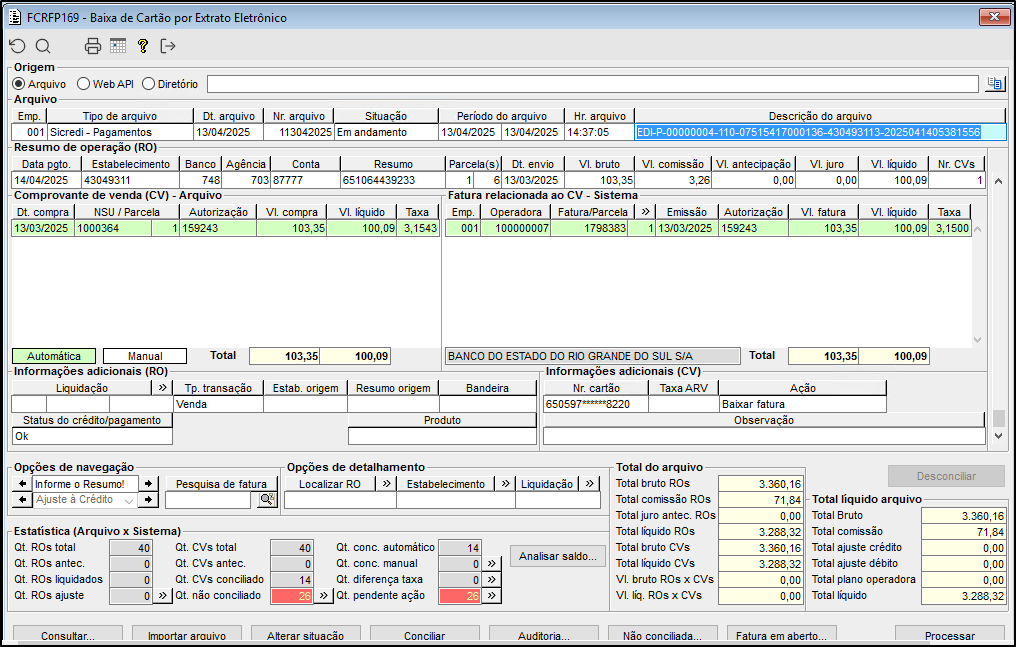Click the Processar button

coord(950,635)
